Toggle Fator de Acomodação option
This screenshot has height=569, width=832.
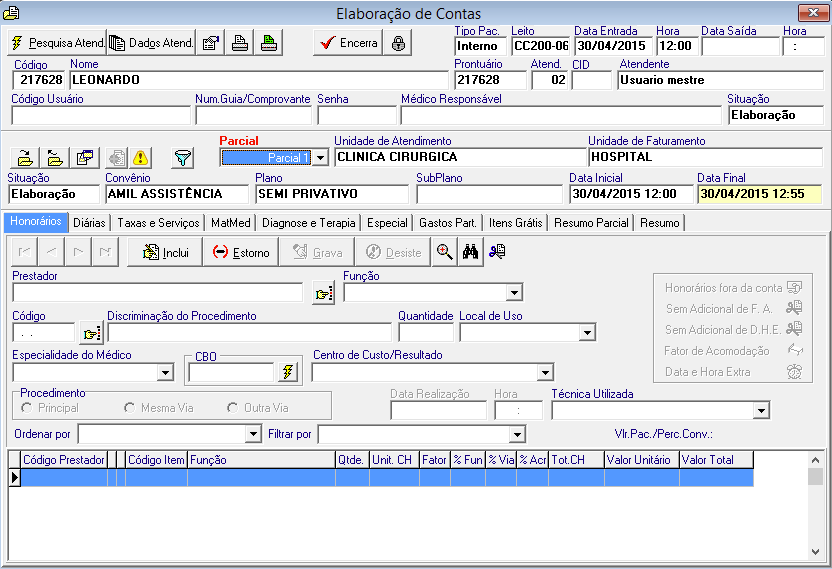click(x=733, y=351)
